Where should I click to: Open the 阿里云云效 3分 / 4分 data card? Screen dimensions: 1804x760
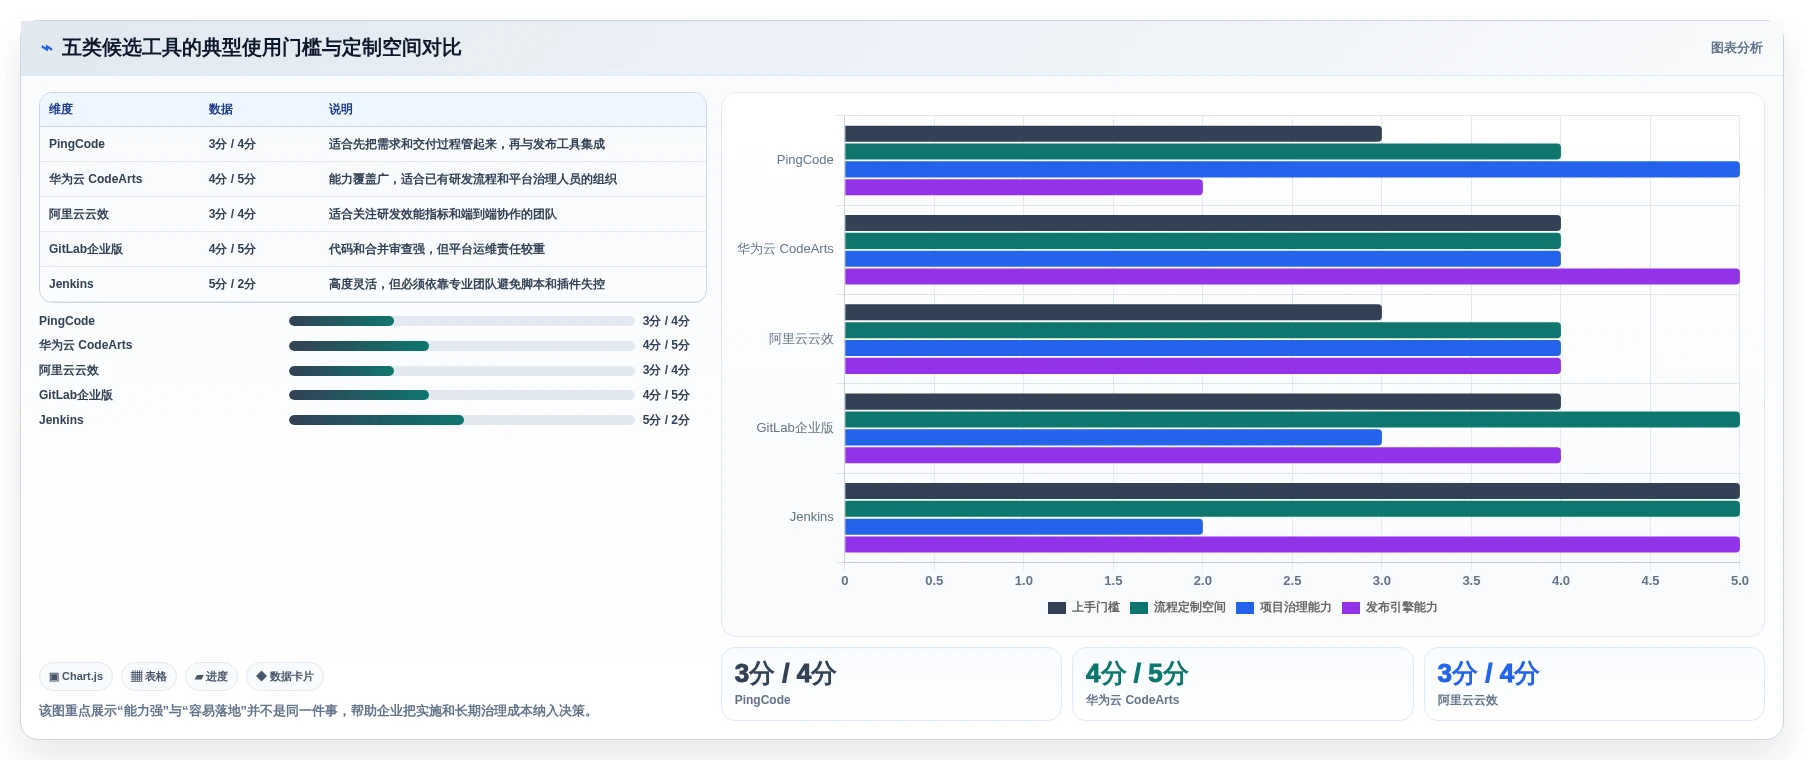[x=1594, y=684]
